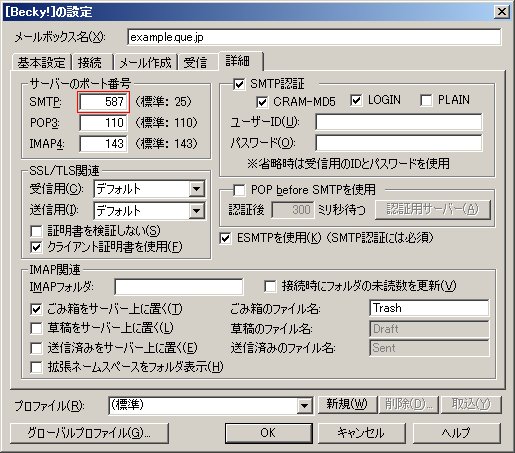Click the キャンセル button
Screen dimensions: 515x453
tap(361, 433)
